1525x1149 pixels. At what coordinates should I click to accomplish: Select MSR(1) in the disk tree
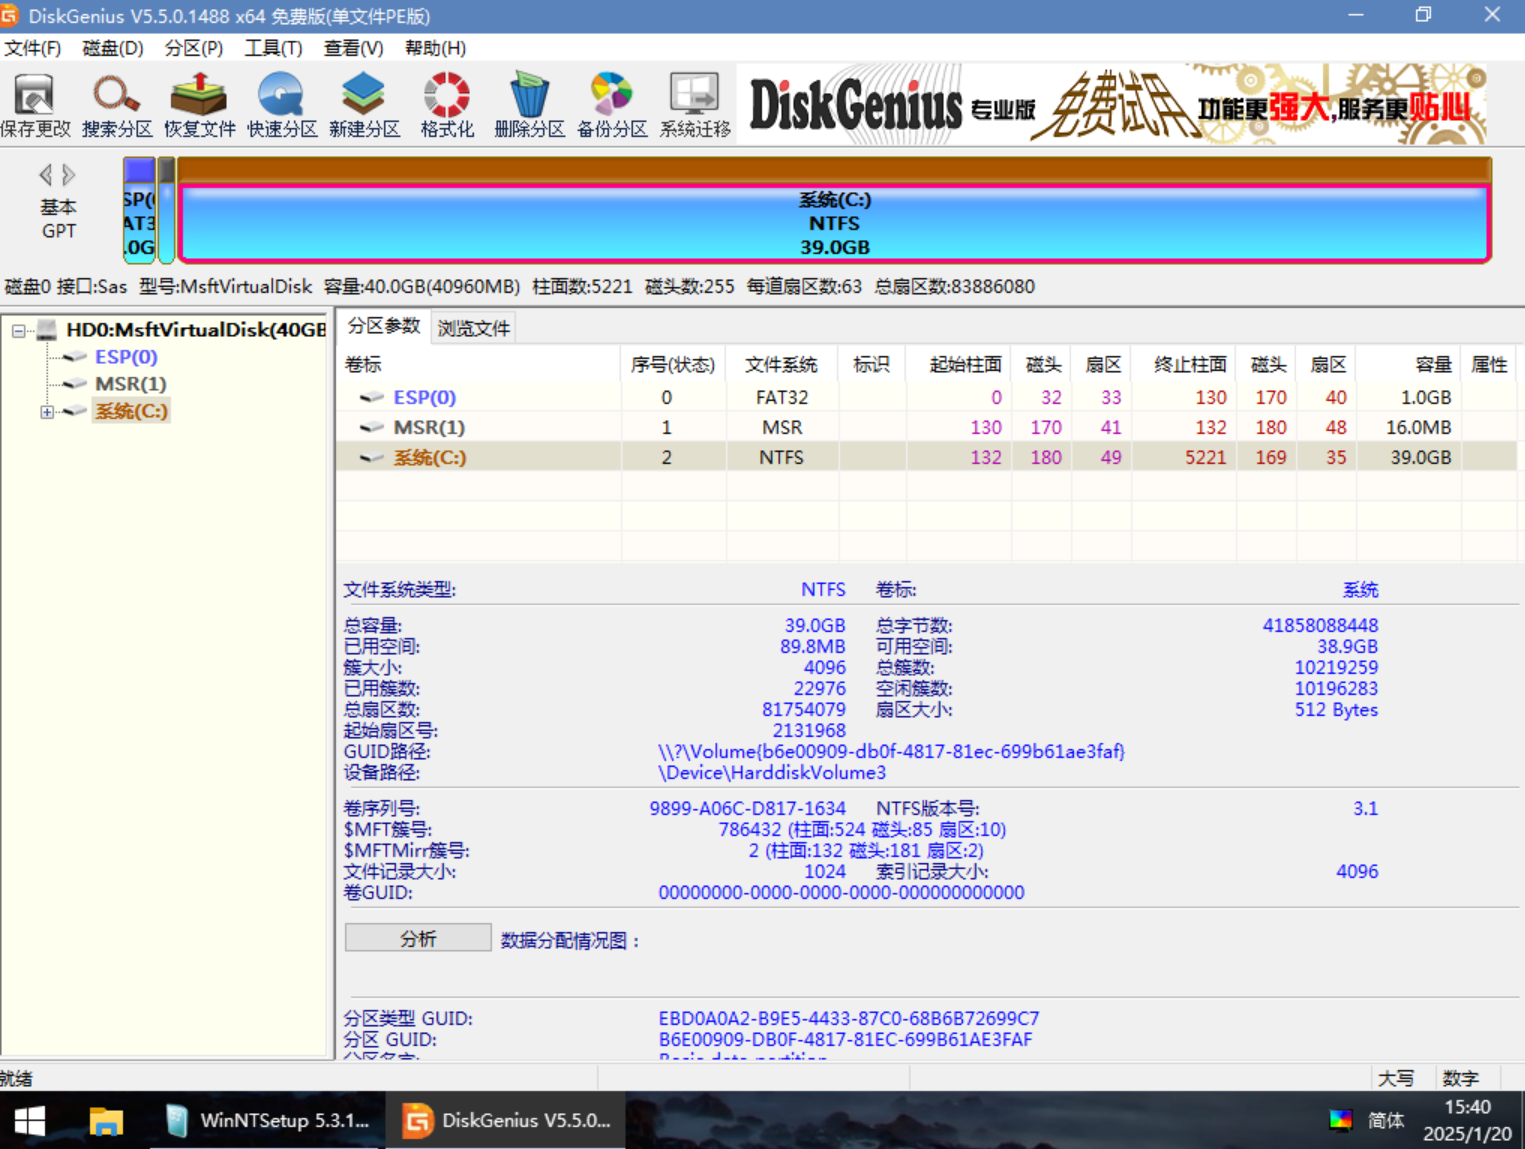(x=131, y=384)
